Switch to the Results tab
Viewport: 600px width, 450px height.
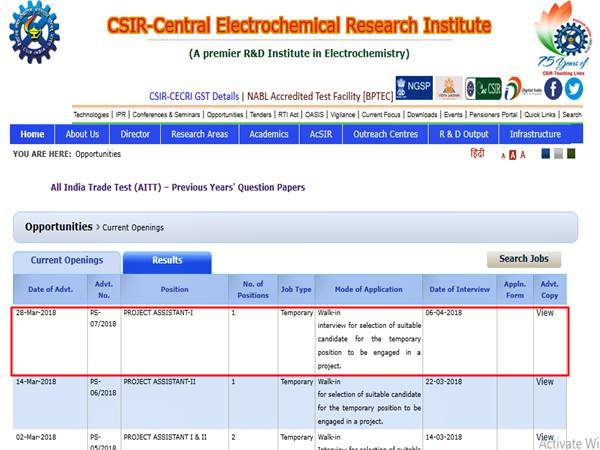pyautogui.click(x=167, y=261)
